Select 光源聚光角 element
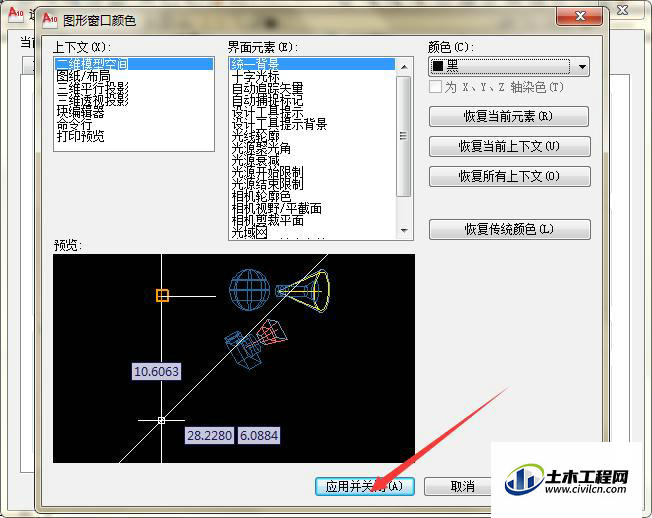 261,148
